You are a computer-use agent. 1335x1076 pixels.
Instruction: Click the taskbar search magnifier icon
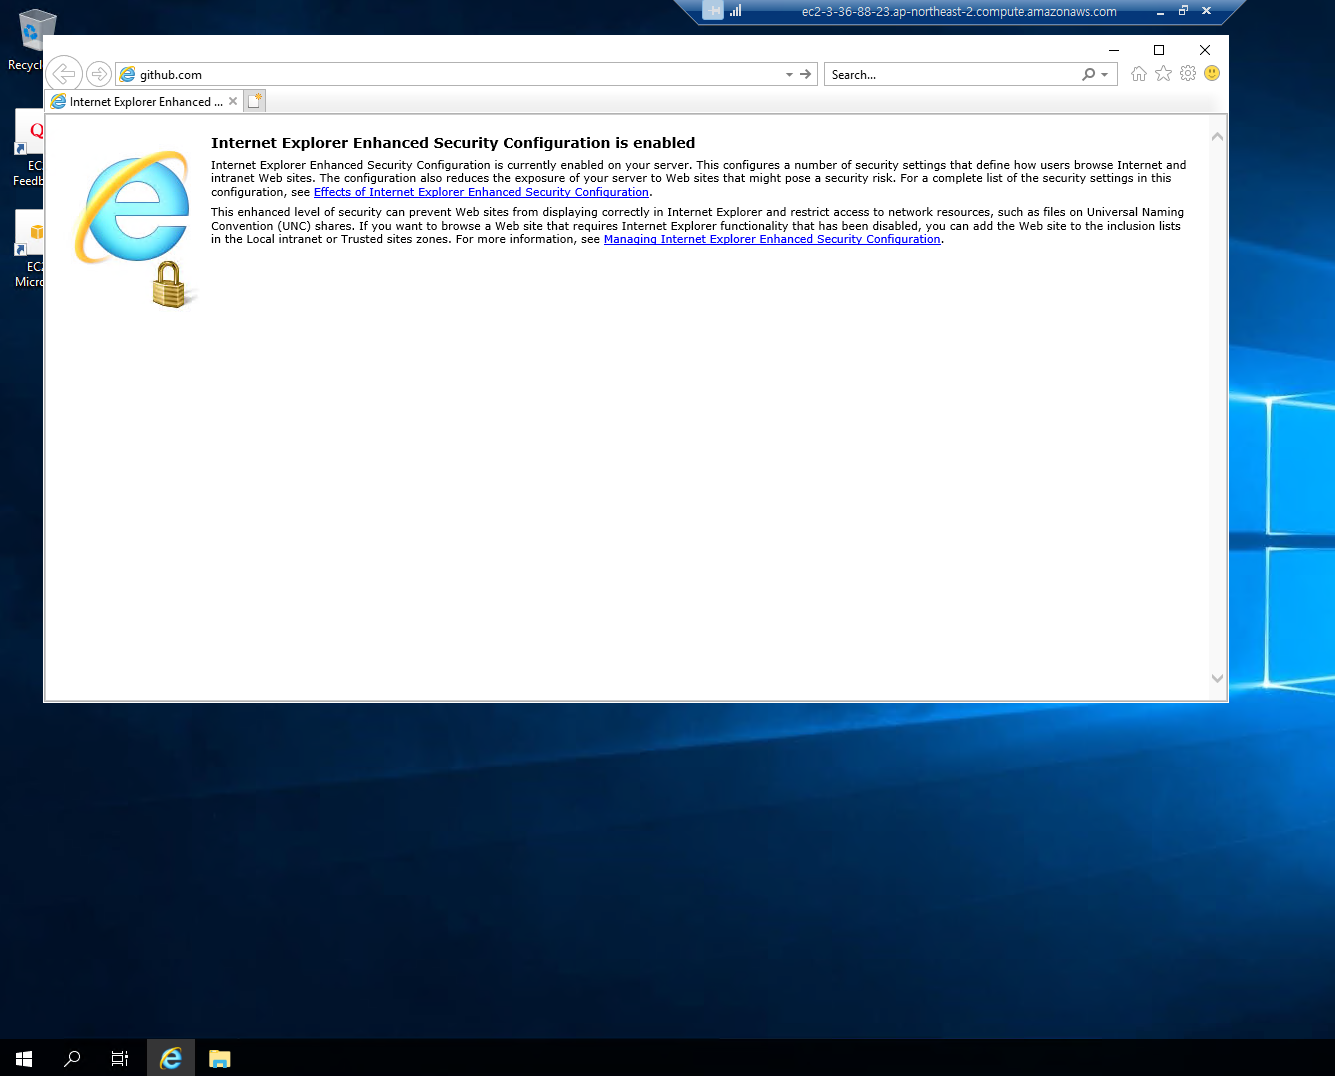coord(72,1058)
